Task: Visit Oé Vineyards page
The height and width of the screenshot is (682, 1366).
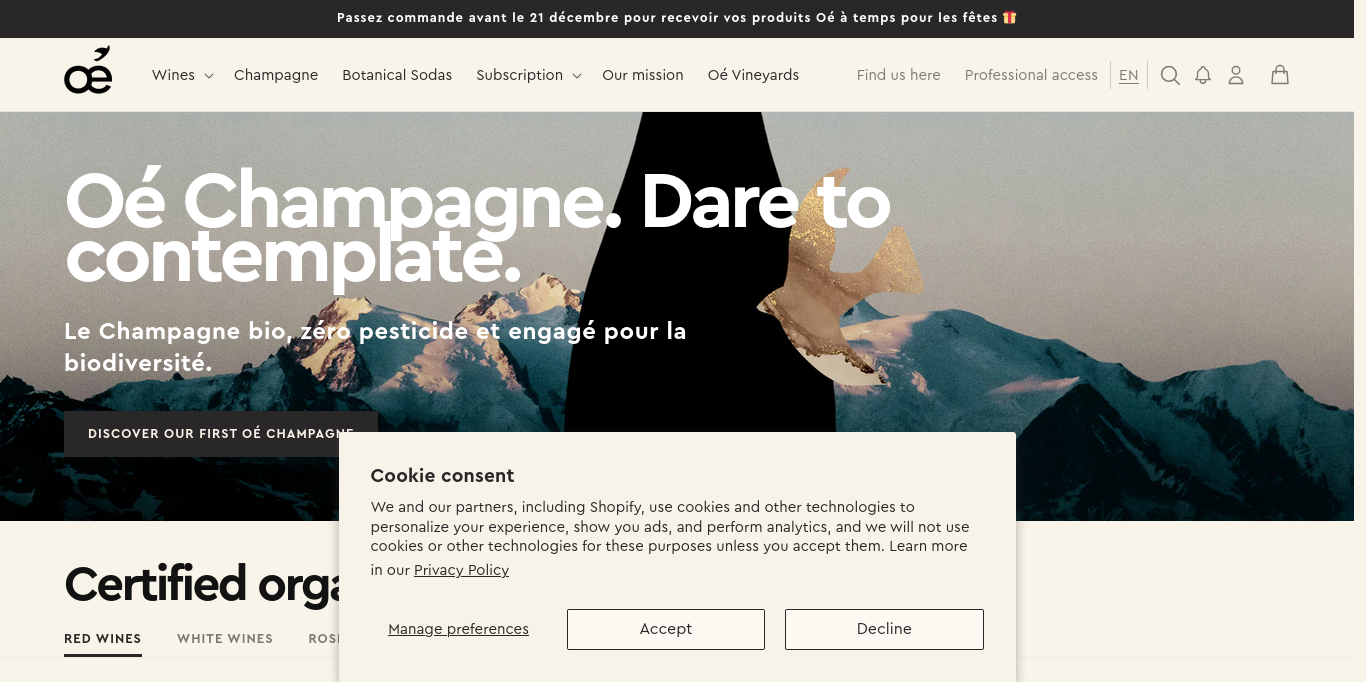Action: 753,75
